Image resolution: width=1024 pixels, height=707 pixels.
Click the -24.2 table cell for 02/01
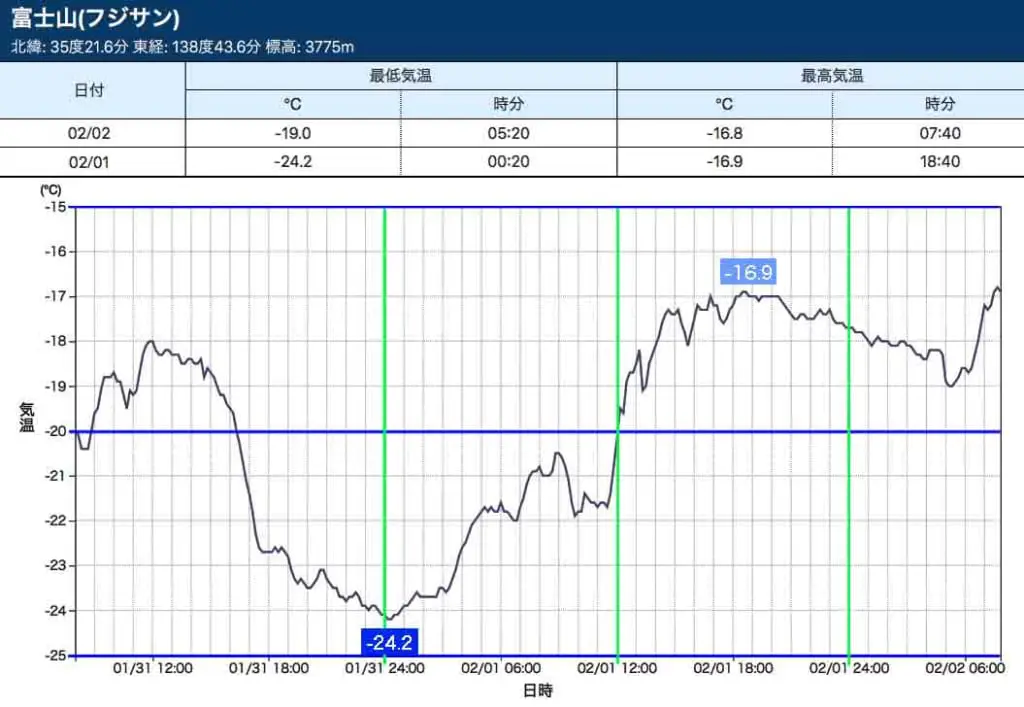(x=293, y=162)
